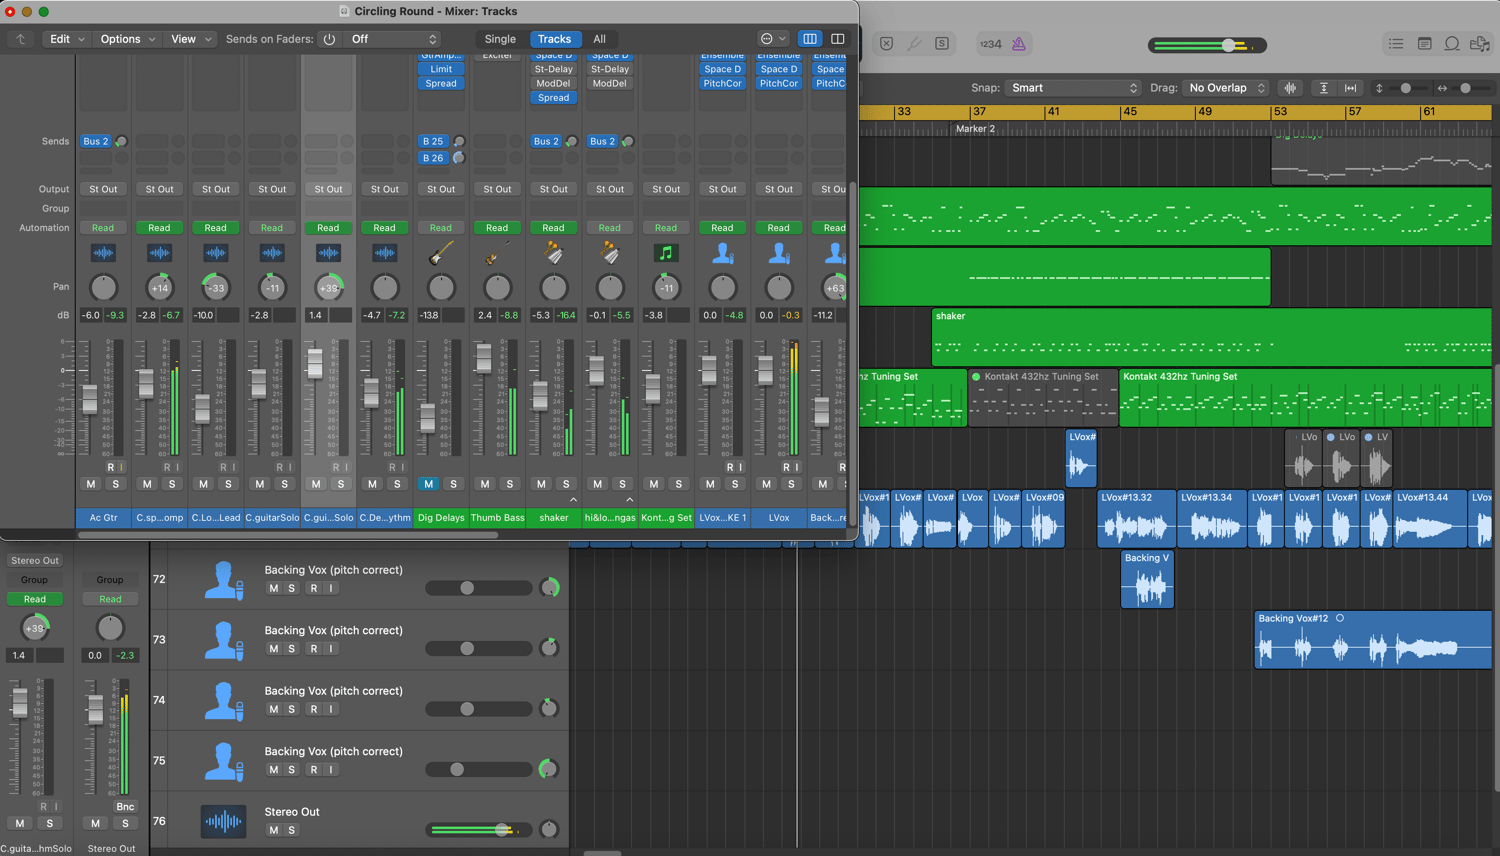The width and height of the screenshot is (1500, 856).
Task: Open the List Editors icon
Action: [1396, 44]
